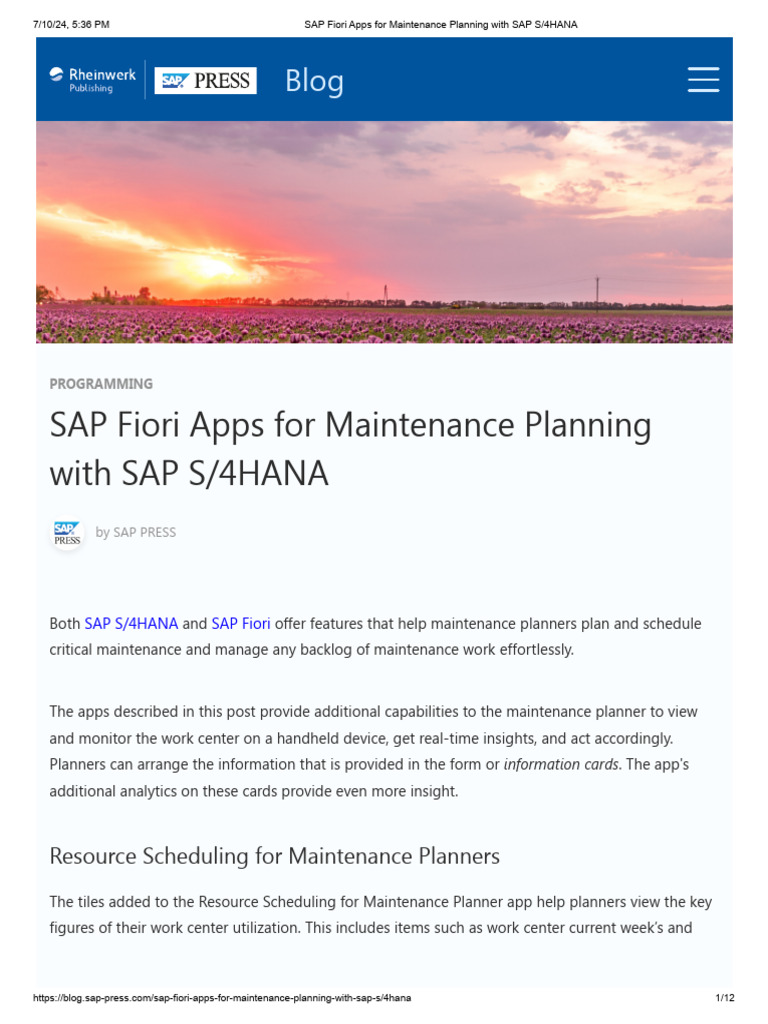Select the PROGRAMMING category label
The width and height of the screenshot is (768, 1024).
(x=101, y=384)
